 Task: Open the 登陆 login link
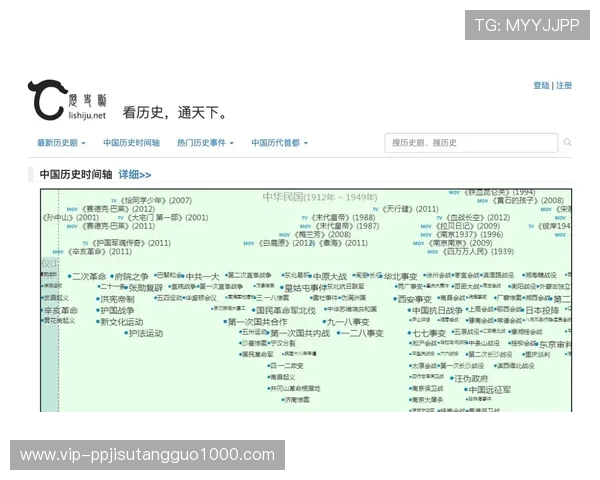(541, 86)
